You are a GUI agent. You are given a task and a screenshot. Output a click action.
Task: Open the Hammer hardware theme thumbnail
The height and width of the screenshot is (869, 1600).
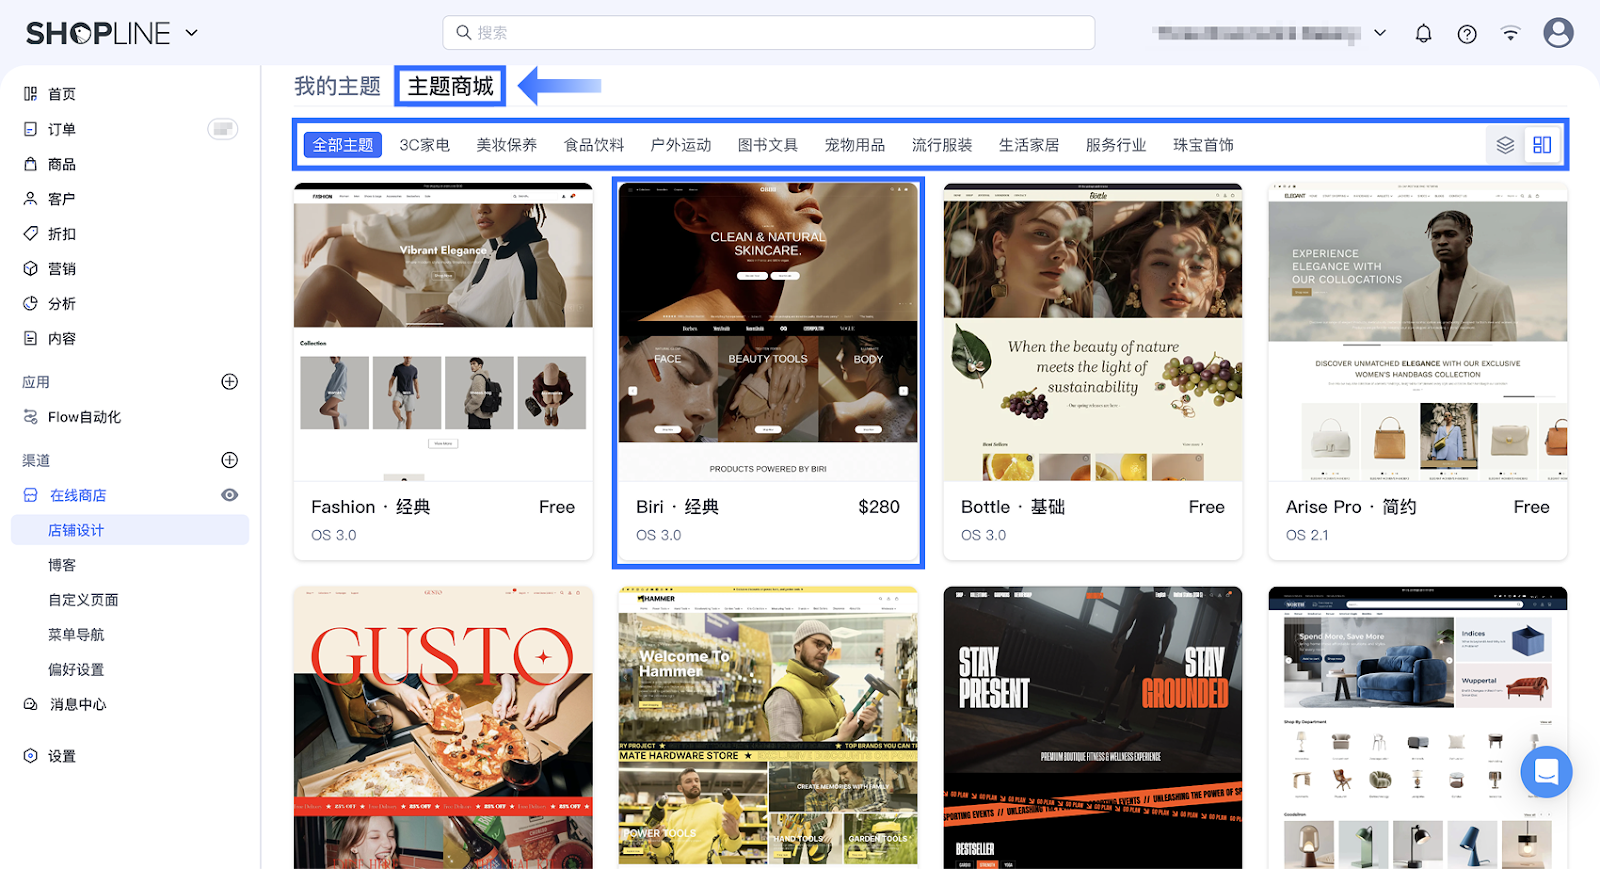point(768,728)
